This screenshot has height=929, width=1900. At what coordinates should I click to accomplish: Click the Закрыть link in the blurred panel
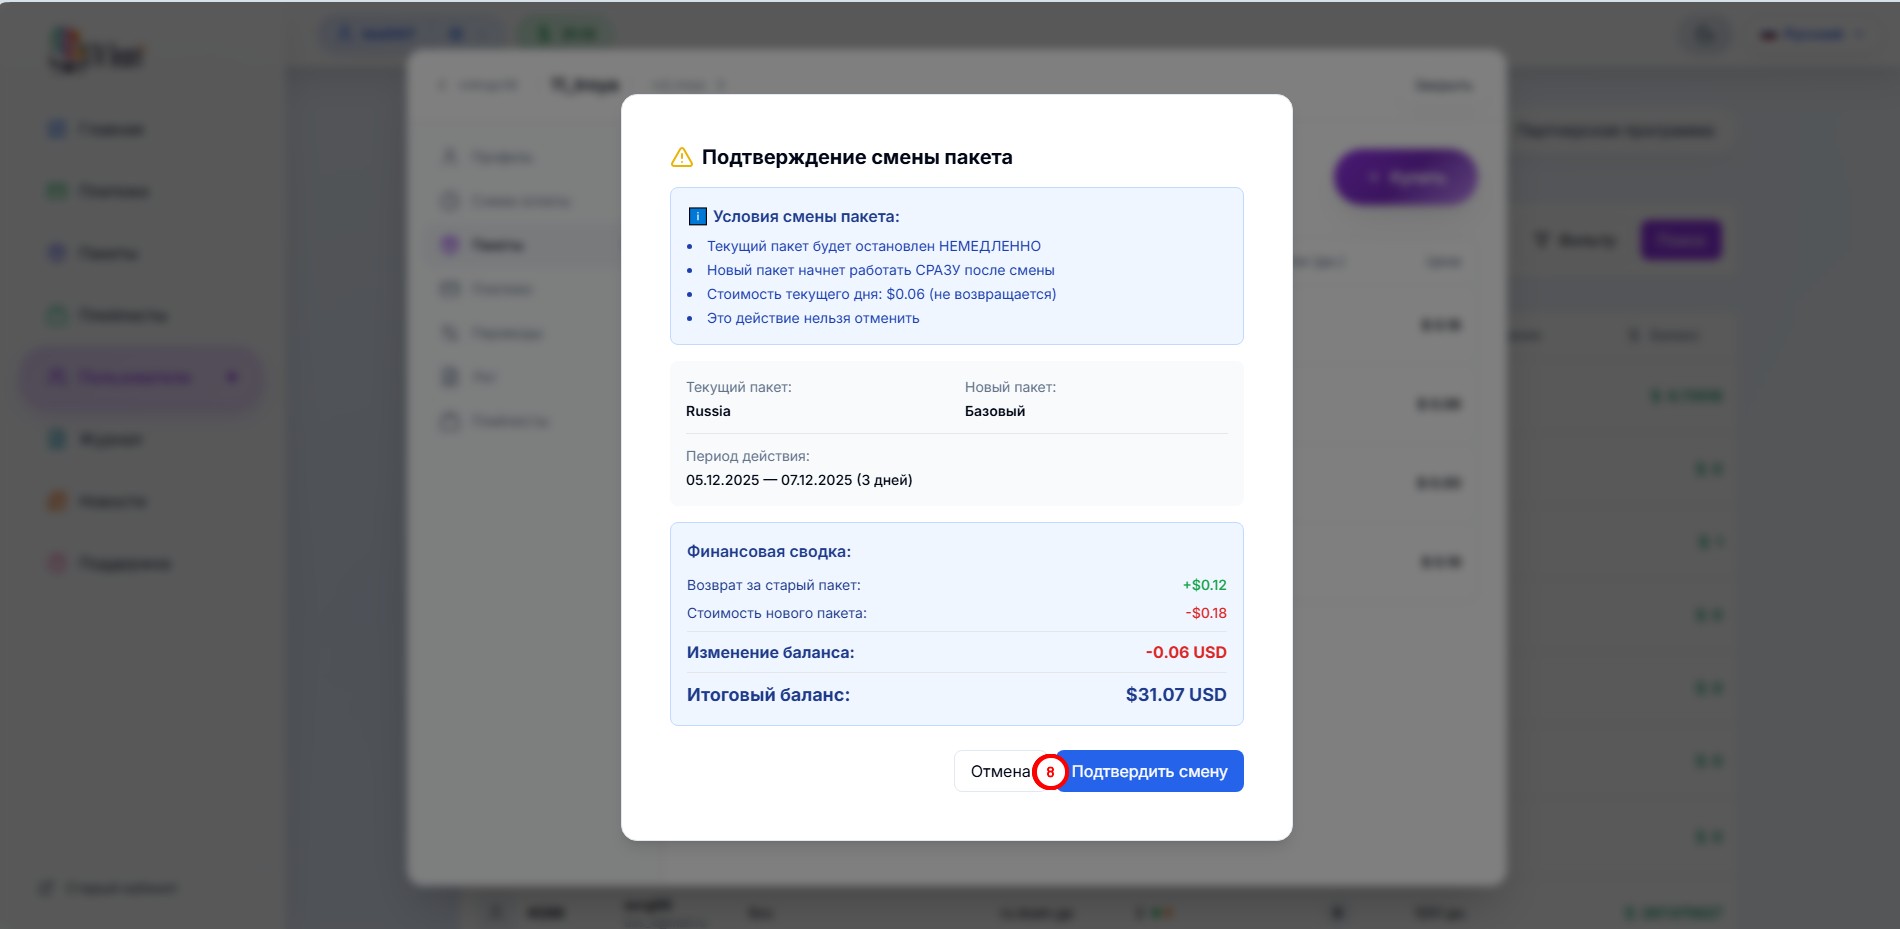click(1442, 86)
